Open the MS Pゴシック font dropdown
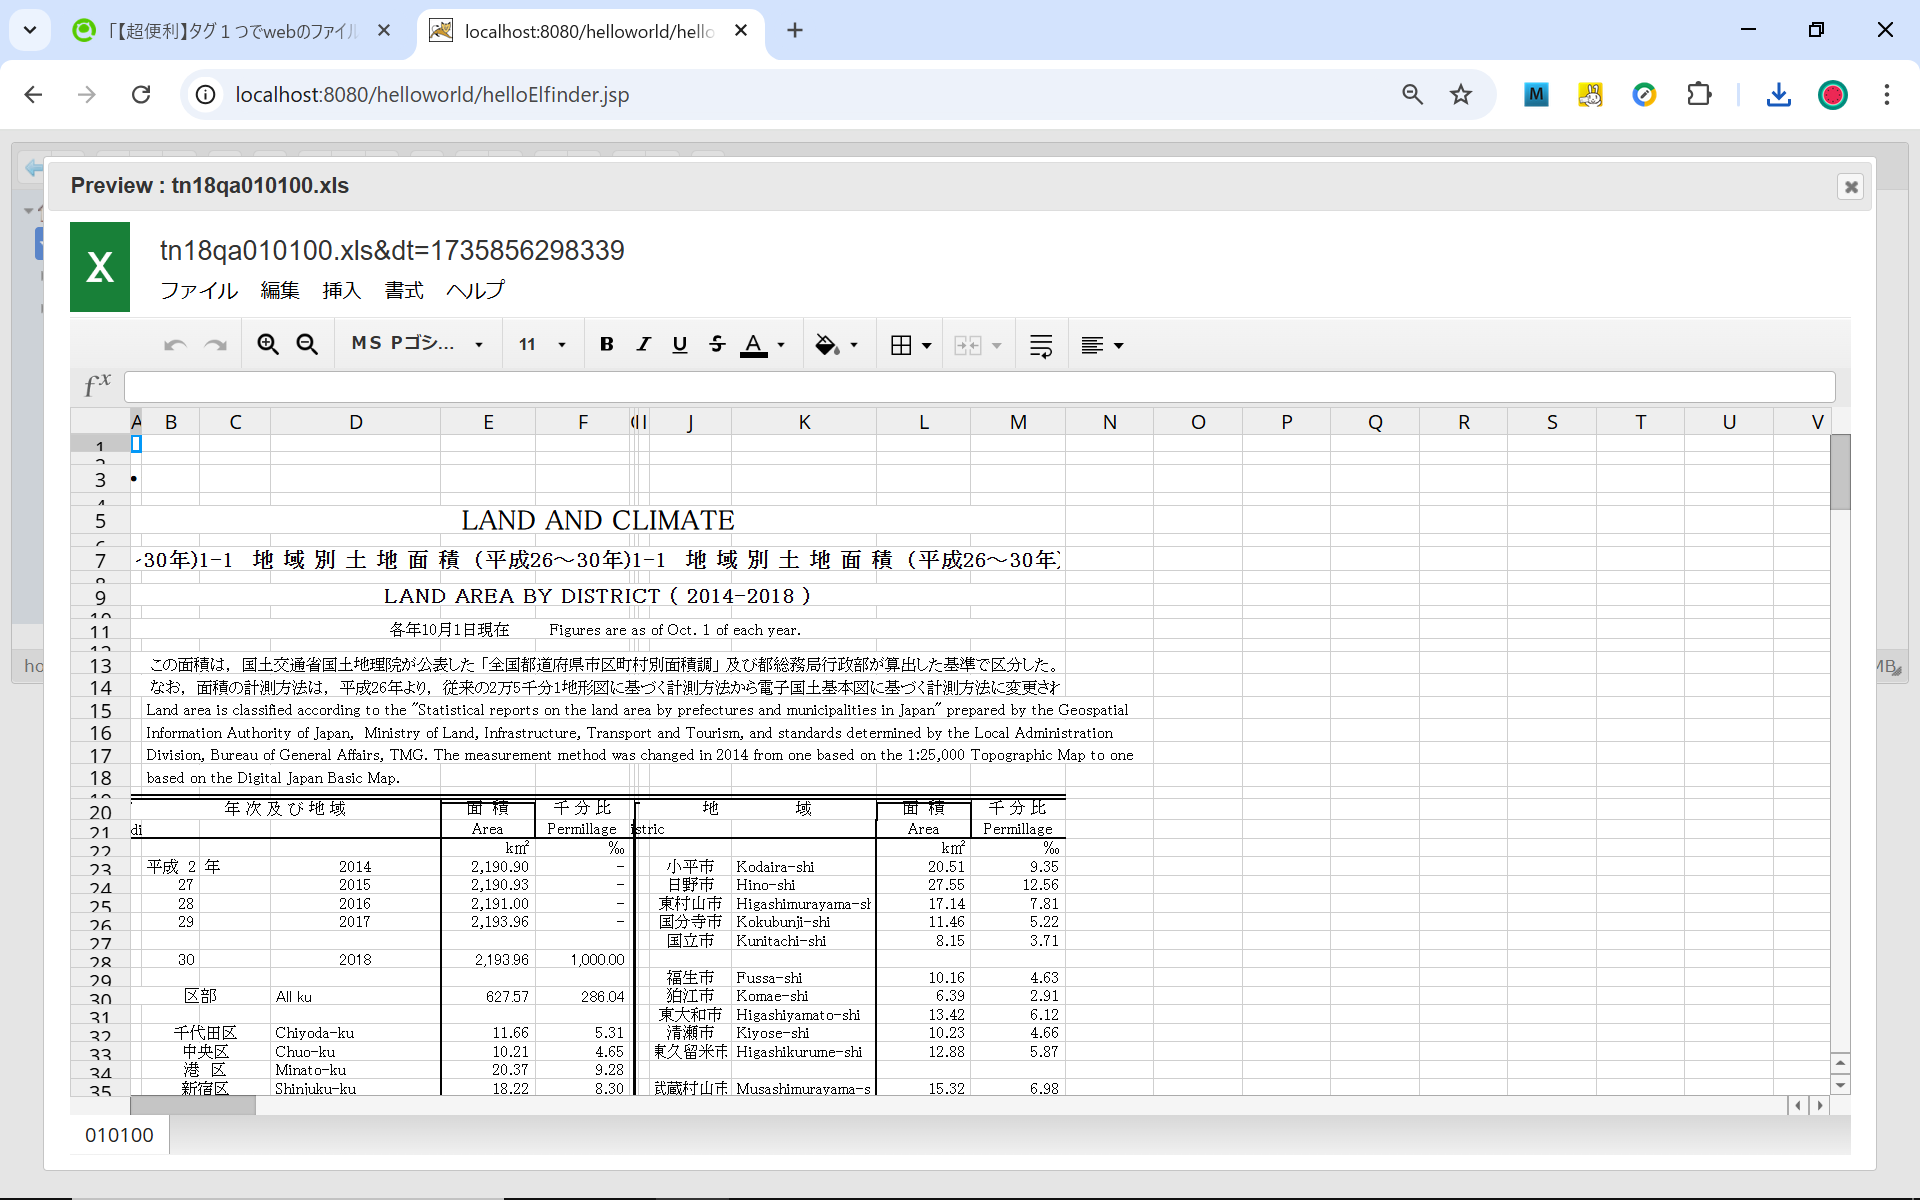This screenshot has height=1200, width=1920. (x=417, y=344)
